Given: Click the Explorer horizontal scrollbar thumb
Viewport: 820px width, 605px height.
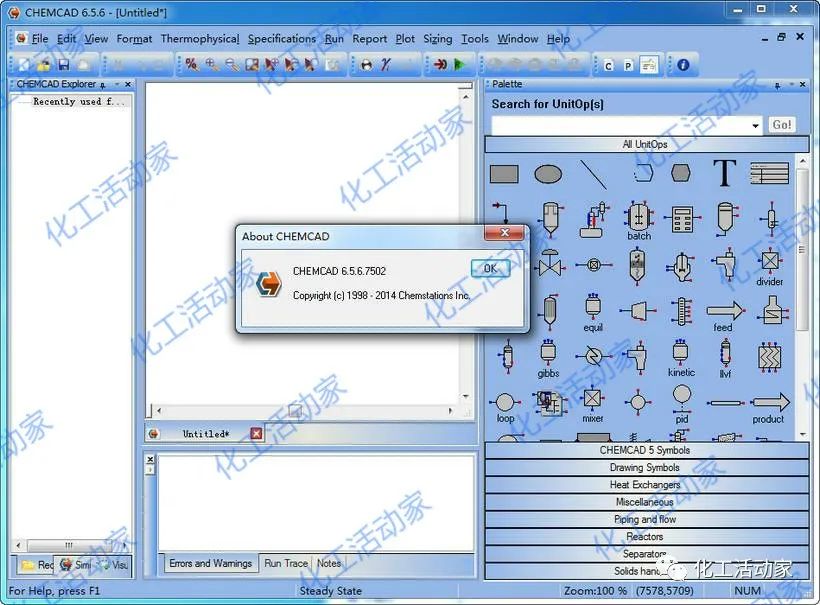Looking at the screenshot, I should pos(69,545).
